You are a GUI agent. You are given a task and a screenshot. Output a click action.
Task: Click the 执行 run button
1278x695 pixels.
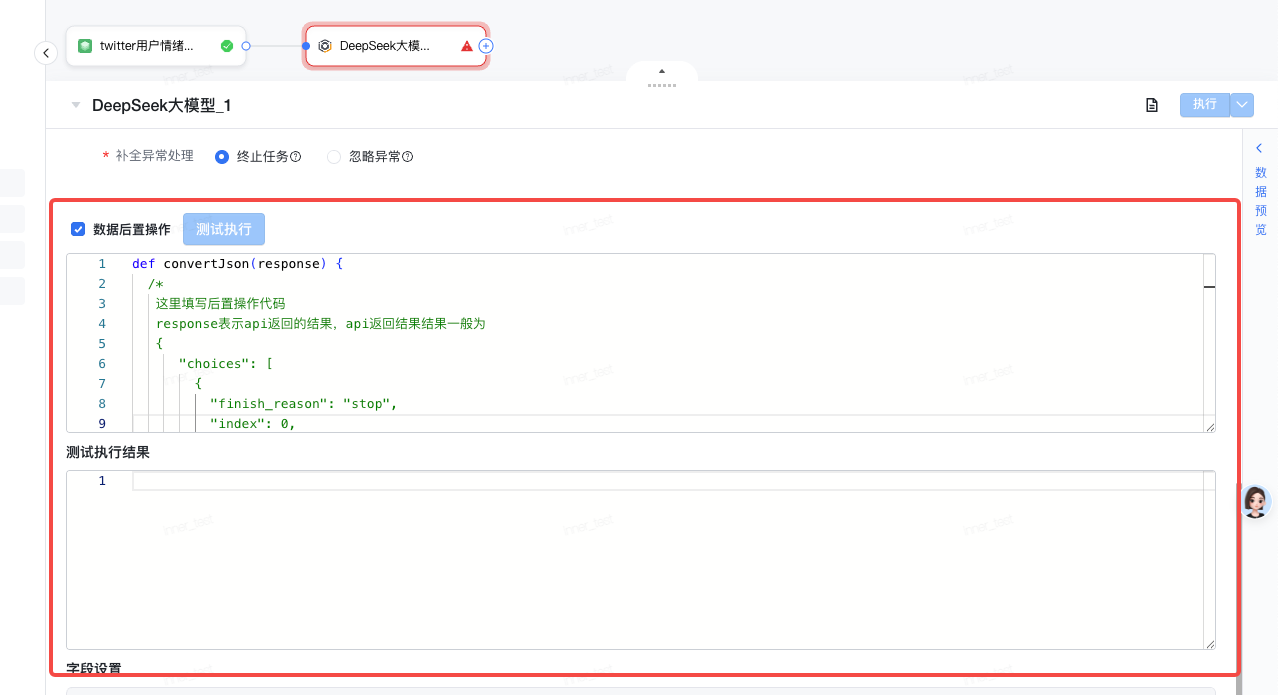(x=1204, y=105)
